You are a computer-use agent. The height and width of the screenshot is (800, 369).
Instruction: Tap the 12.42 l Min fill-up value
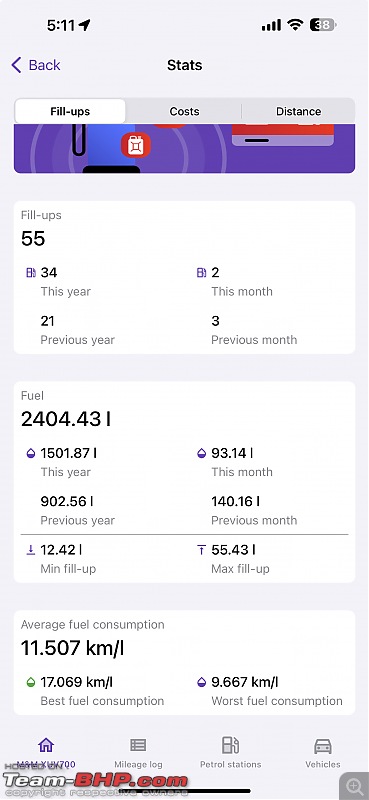[61, 550]
